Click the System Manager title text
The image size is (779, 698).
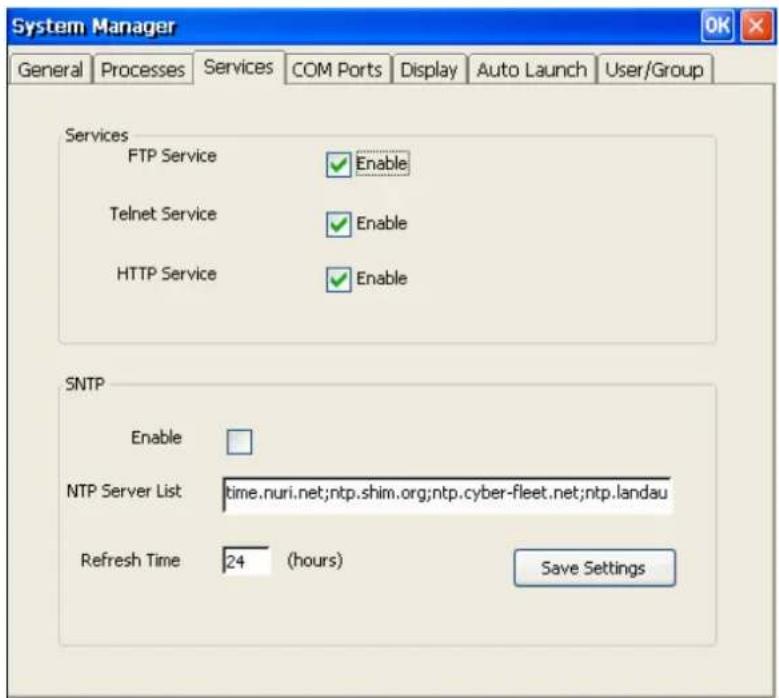point(93,26)
